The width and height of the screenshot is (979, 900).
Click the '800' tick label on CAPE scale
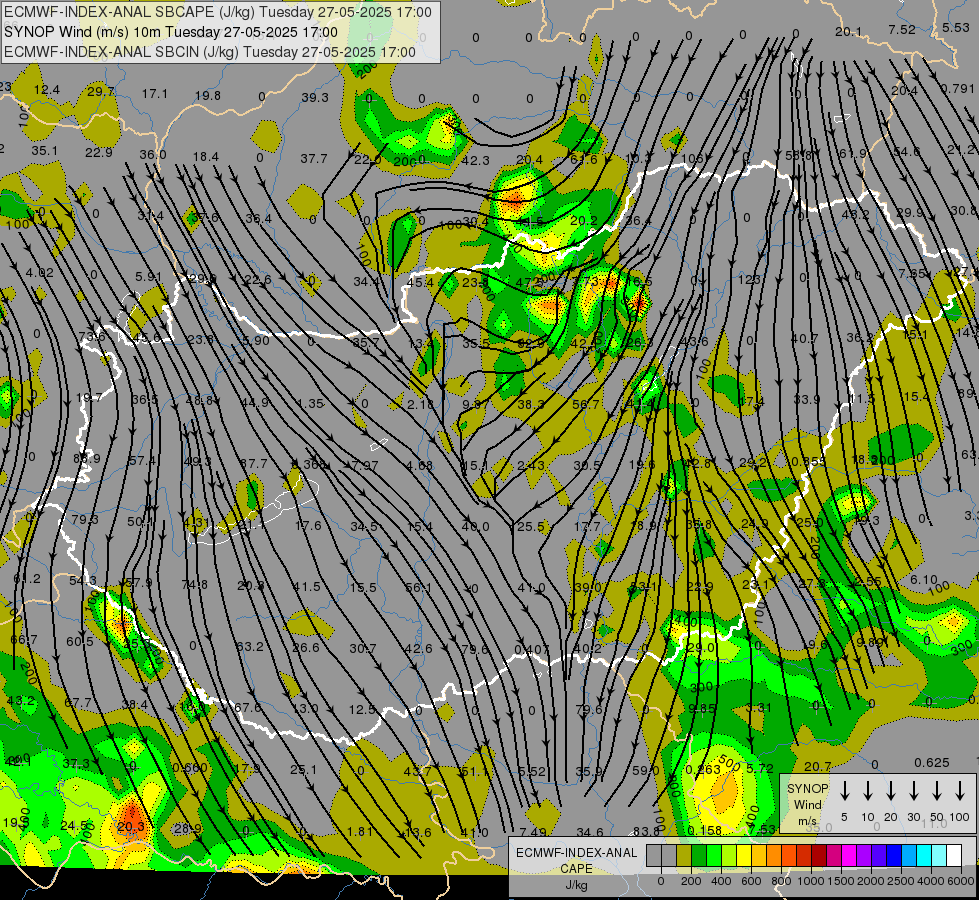pos(781,881)
